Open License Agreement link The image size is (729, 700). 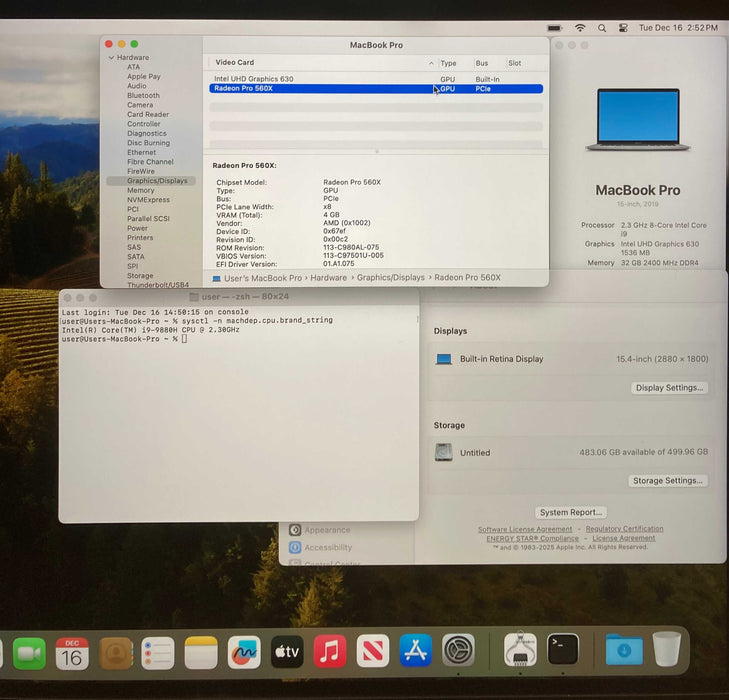(623, 538)
